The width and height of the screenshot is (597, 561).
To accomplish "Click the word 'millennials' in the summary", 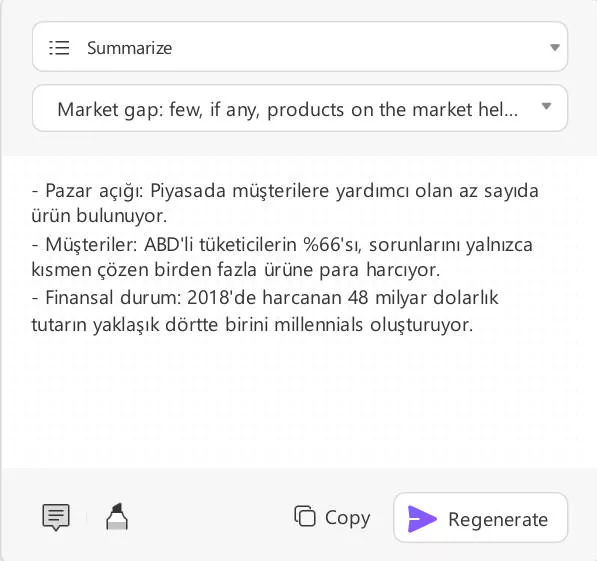I will pyautogui.click(x=319, y=325).
